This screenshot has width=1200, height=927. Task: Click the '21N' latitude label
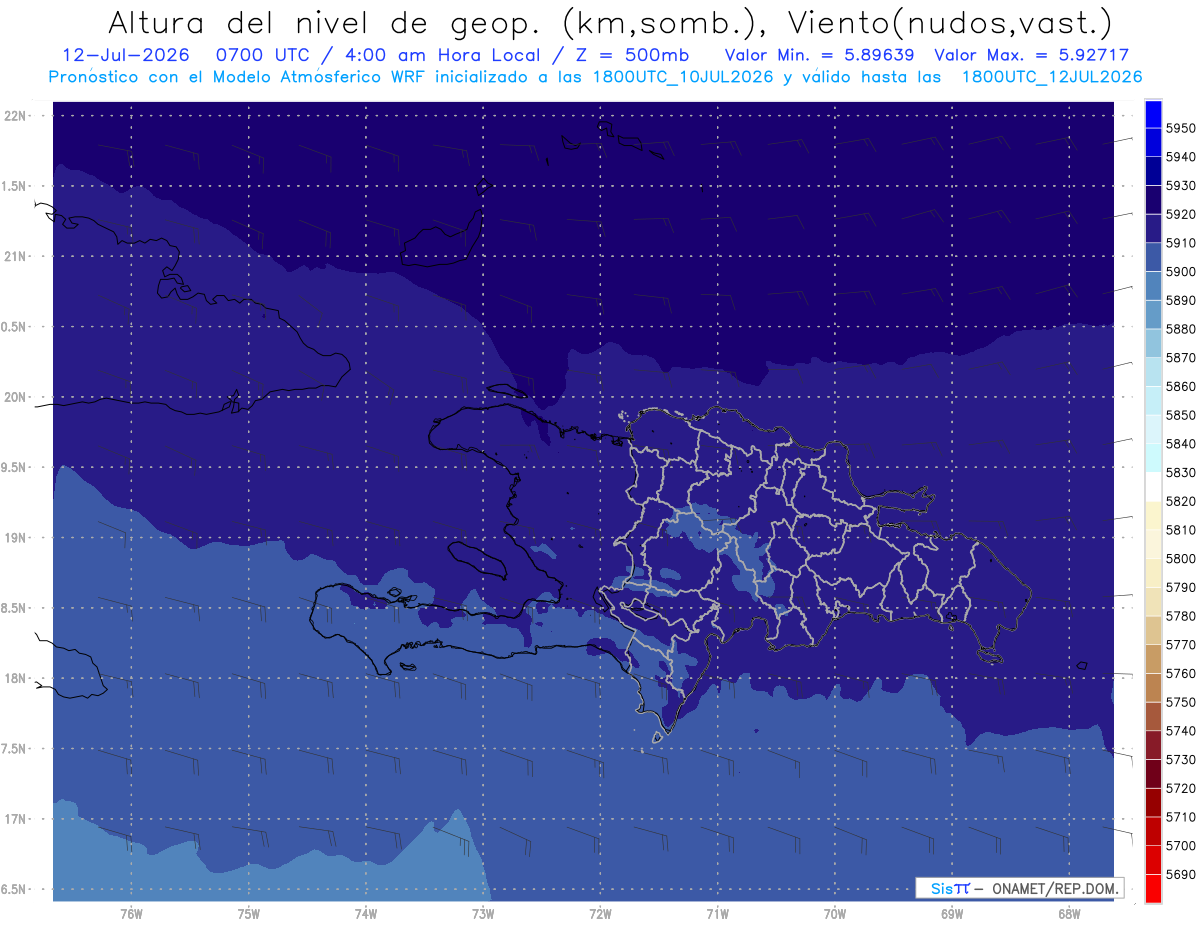tap(15, 256)
